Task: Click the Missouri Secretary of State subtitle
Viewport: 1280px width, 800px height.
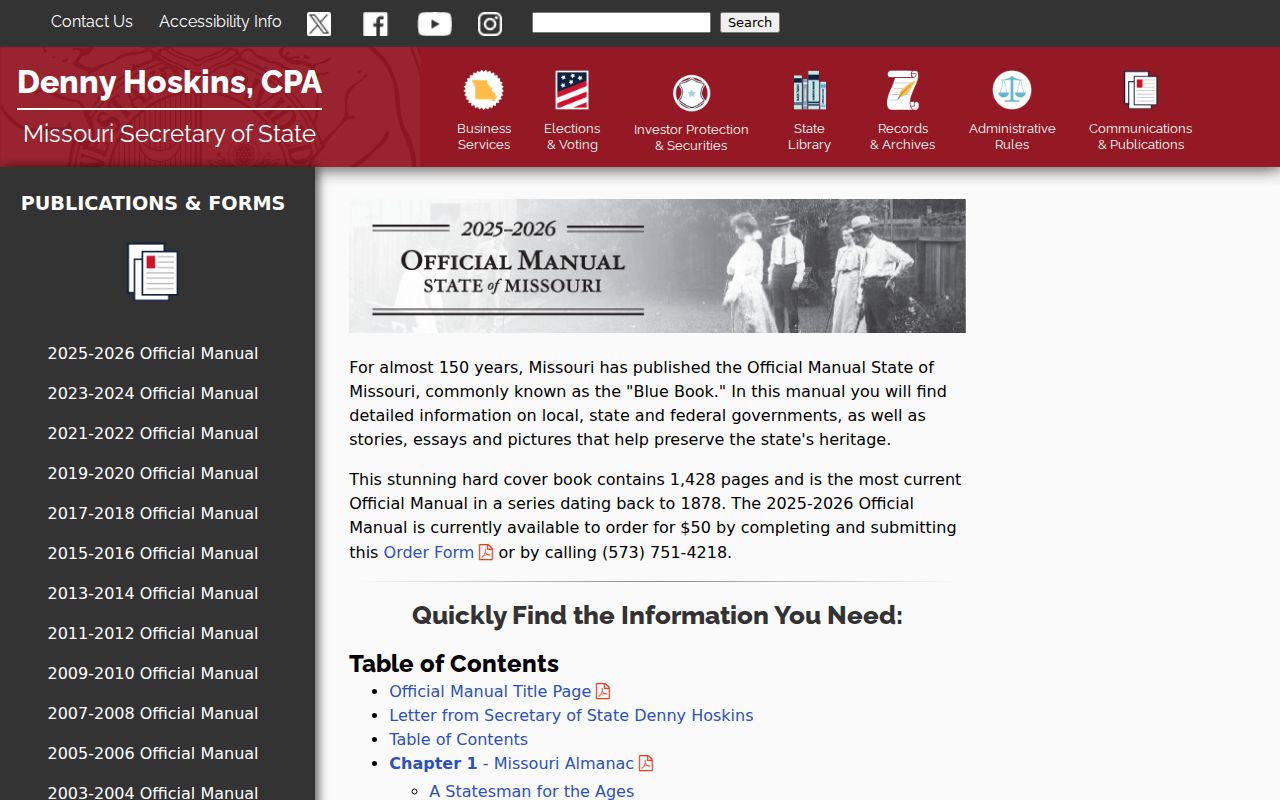Action: click(x=170, y=134)
